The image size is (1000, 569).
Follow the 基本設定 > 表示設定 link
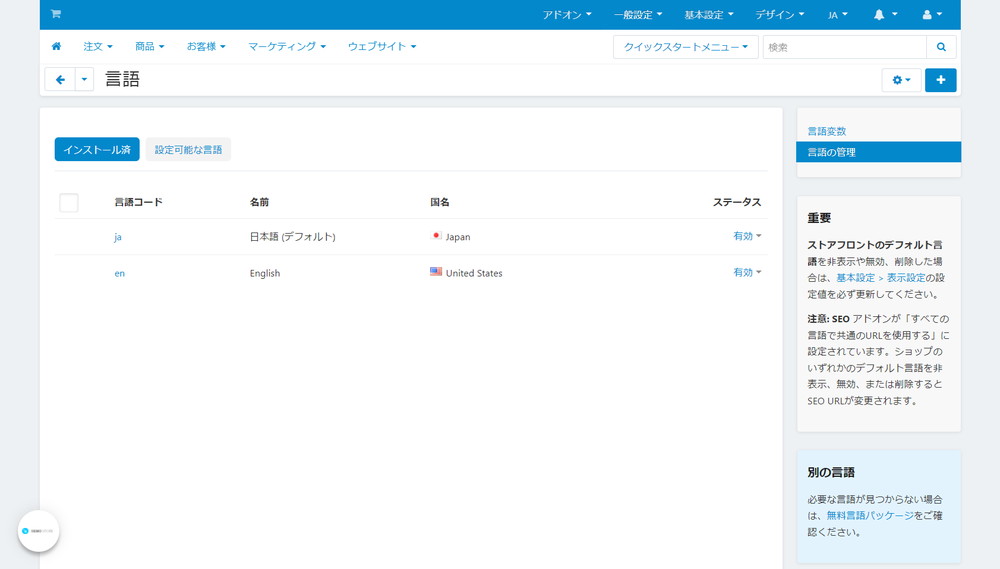pos(881,277)
